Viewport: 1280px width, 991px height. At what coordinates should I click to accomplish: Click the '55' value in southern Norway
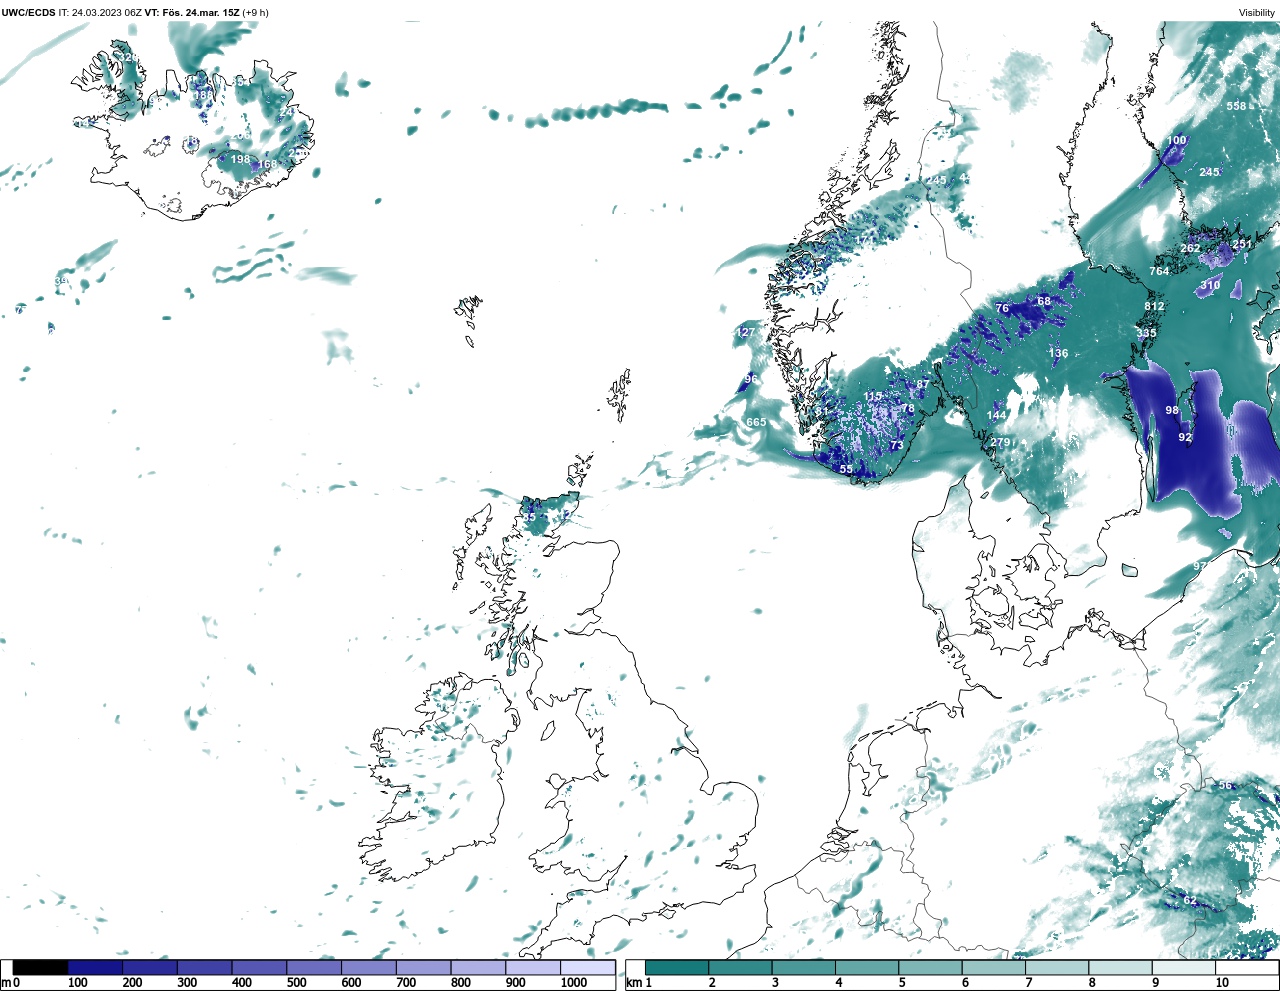(x=846, y=469)
